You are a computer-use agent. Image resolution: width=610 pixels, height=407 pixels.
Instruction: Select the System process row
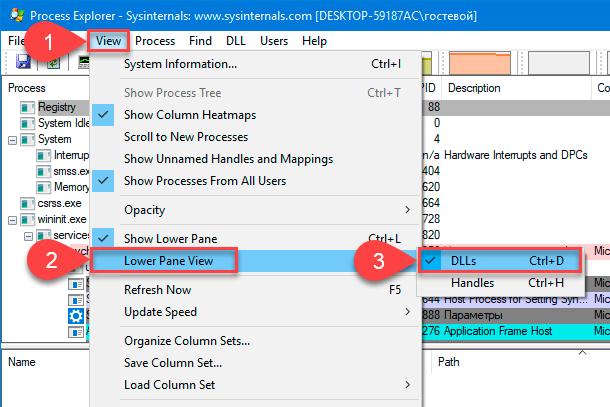(54, 139)
